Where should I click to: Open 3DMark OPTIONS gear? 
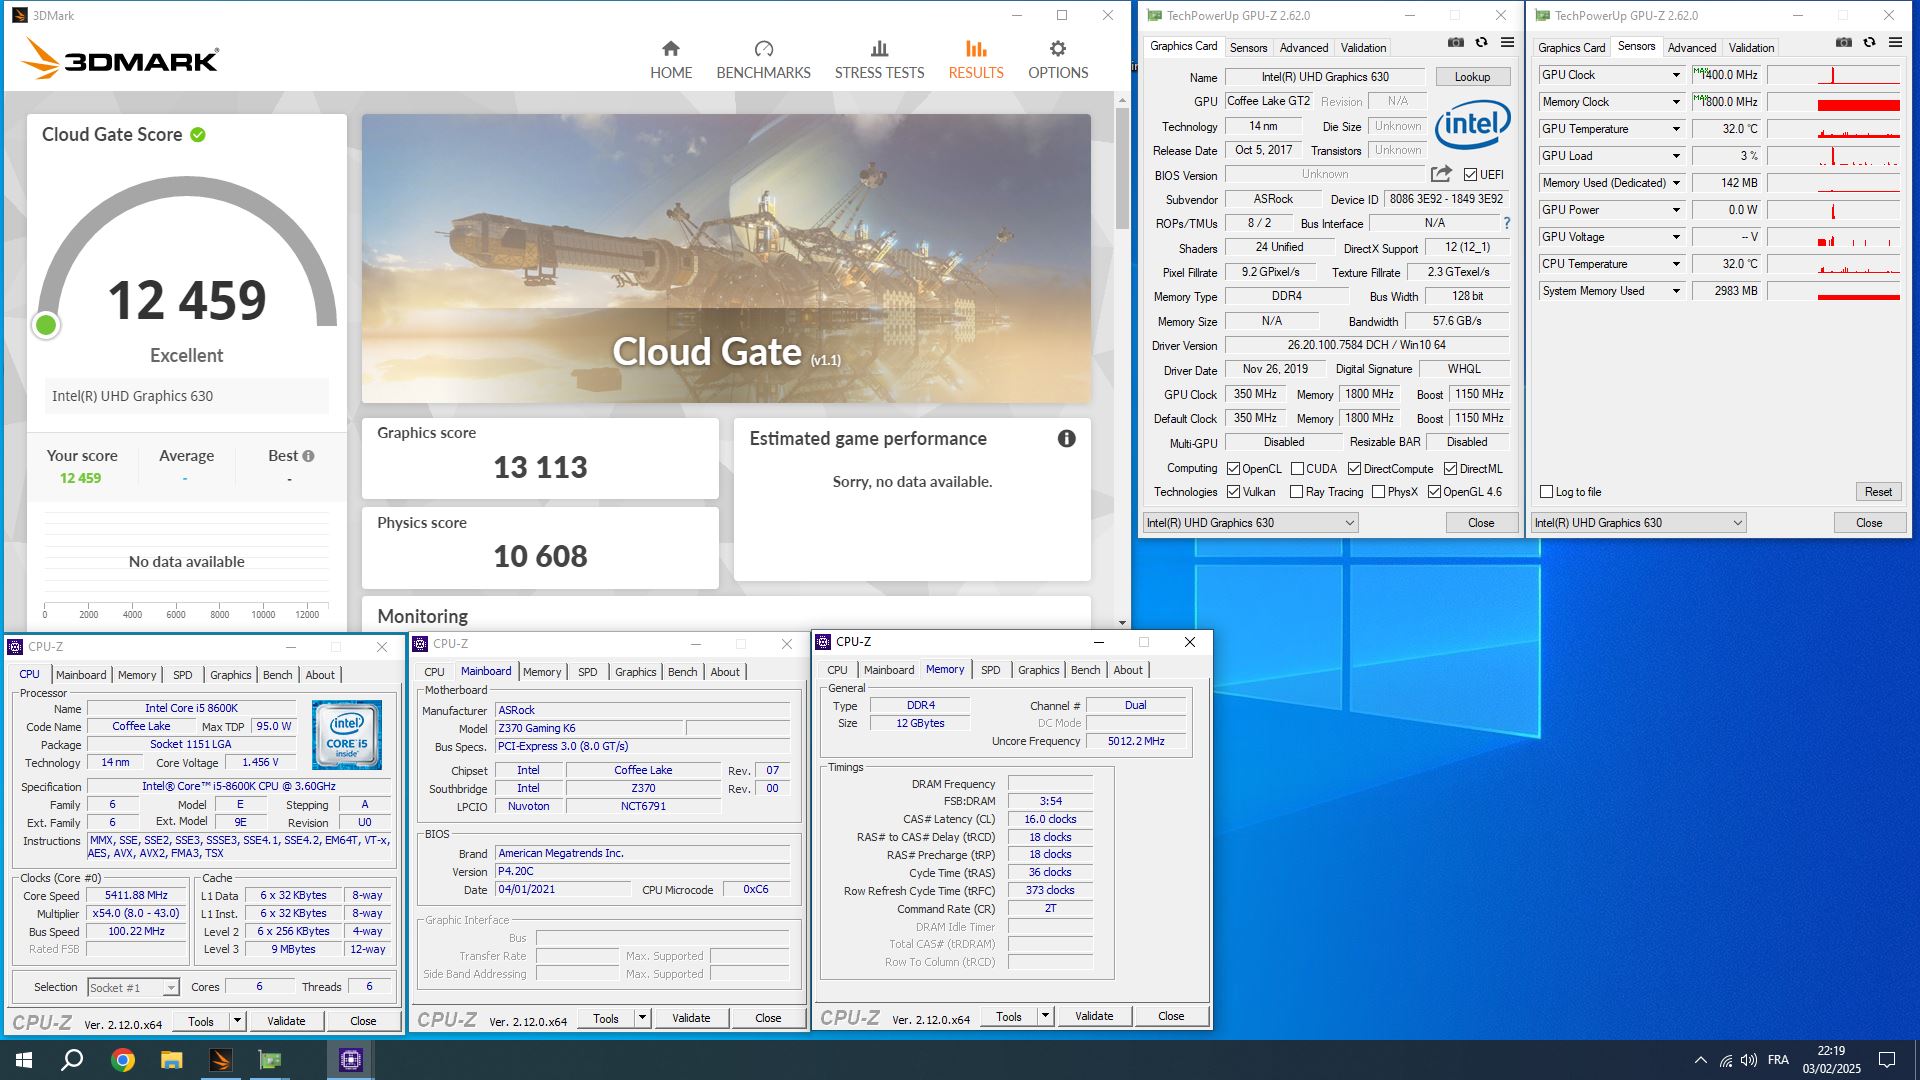tap(1058, 60)
